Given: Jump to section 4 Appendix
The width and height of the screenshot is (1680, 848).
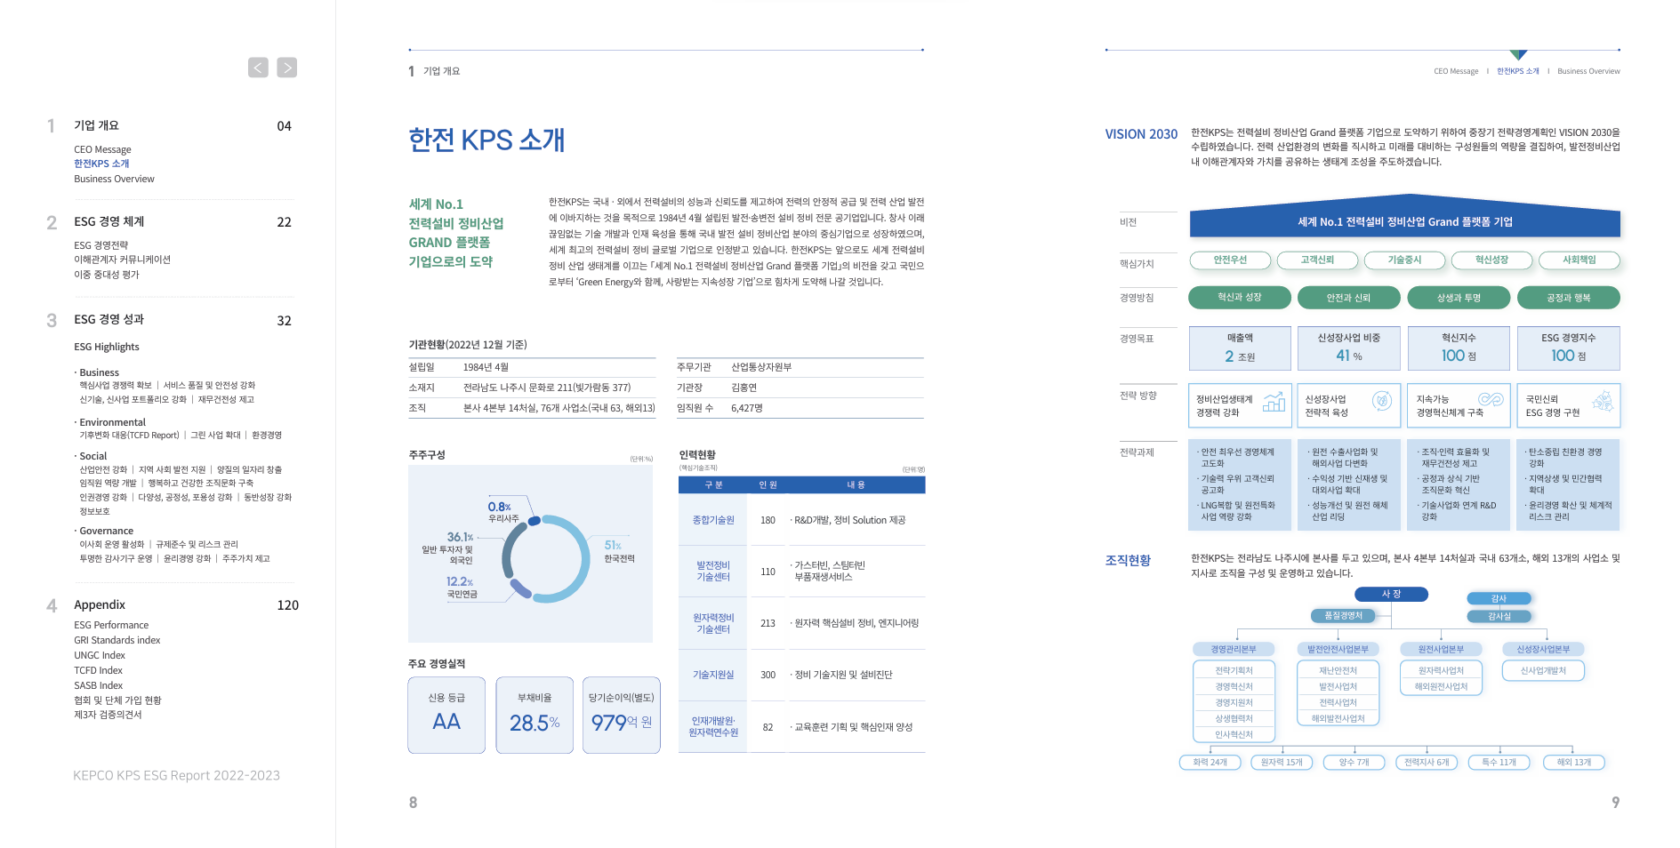Looking at the screenshot, I should pos(99,605).
